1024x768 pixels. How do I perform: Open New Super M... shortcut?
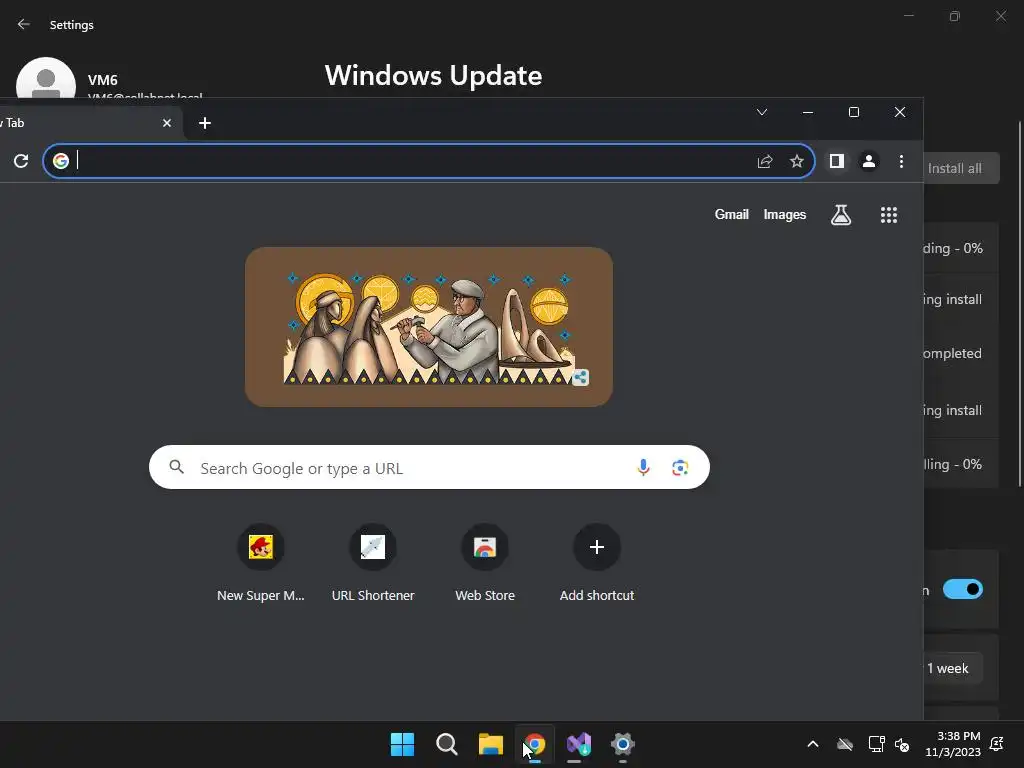point(261,562)
